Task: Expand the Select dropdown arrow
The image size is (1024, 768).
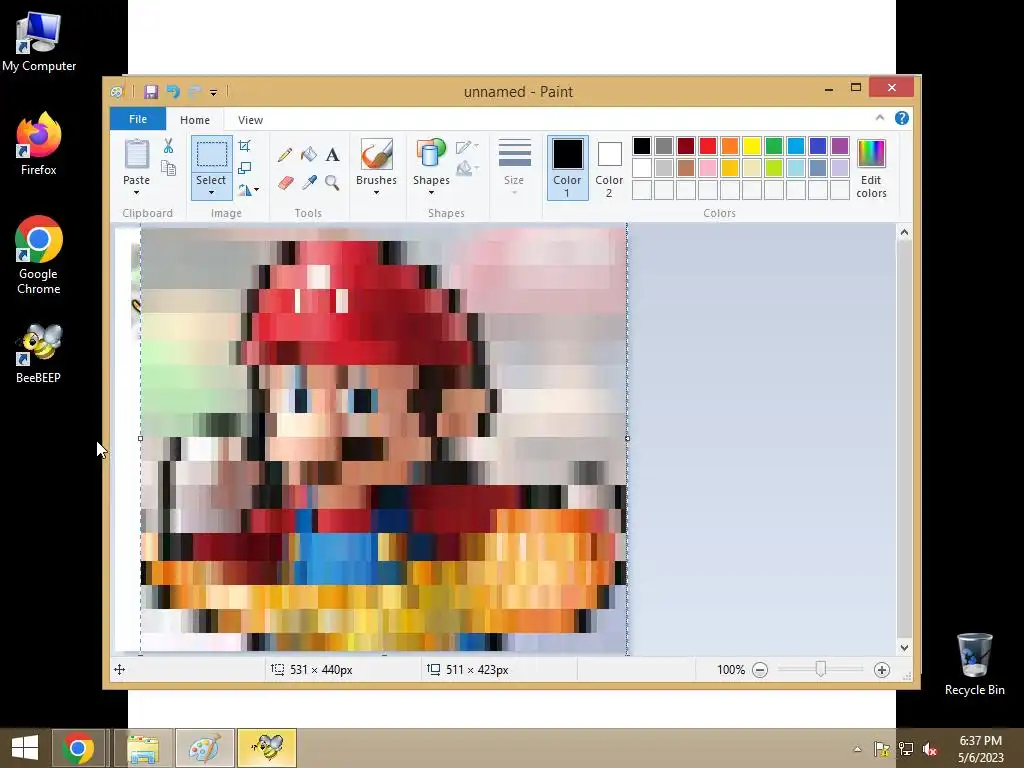Action: click(212, 193)
